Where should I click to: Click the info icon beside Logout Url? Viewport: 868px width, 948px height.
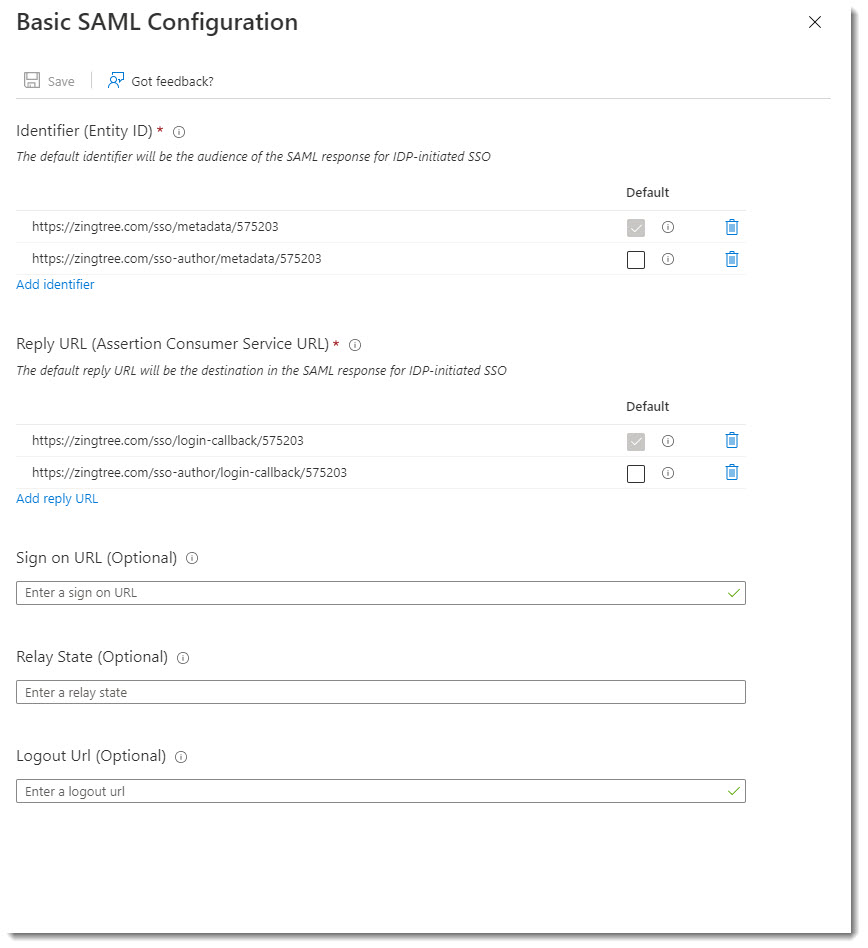[180, 757]
